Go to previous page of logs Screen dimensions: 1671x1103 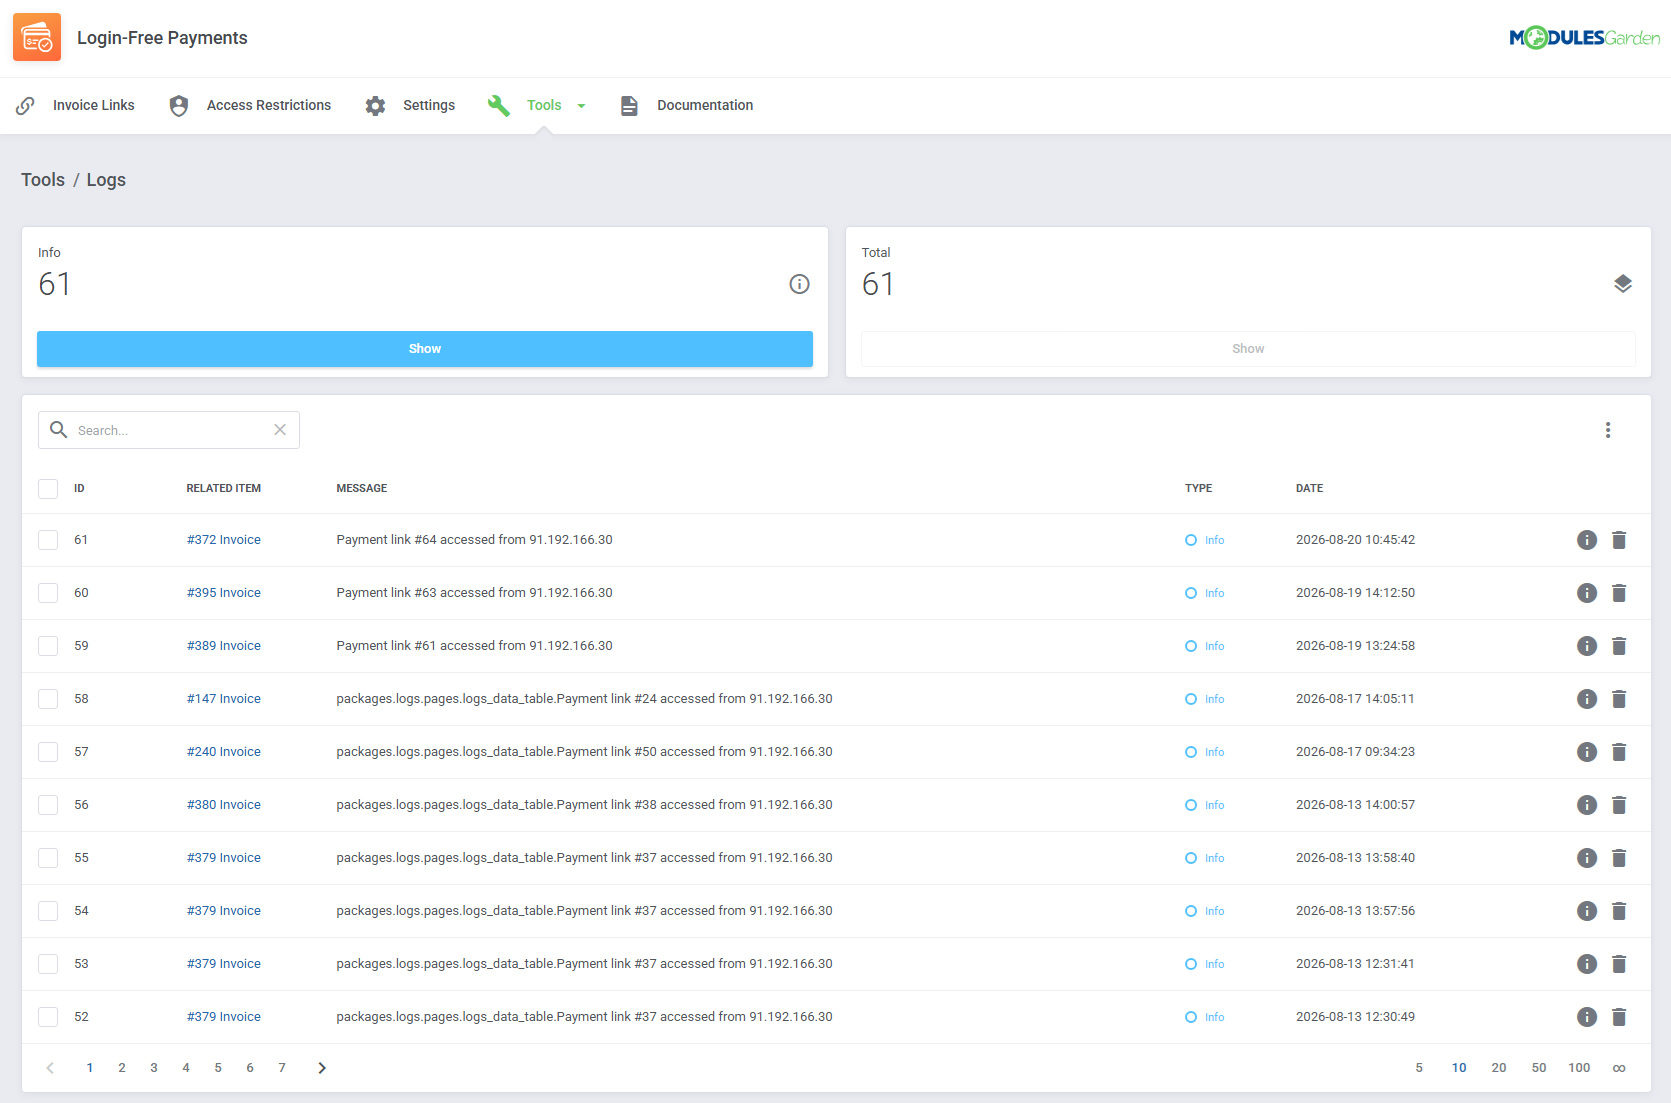coord(50,1068)
